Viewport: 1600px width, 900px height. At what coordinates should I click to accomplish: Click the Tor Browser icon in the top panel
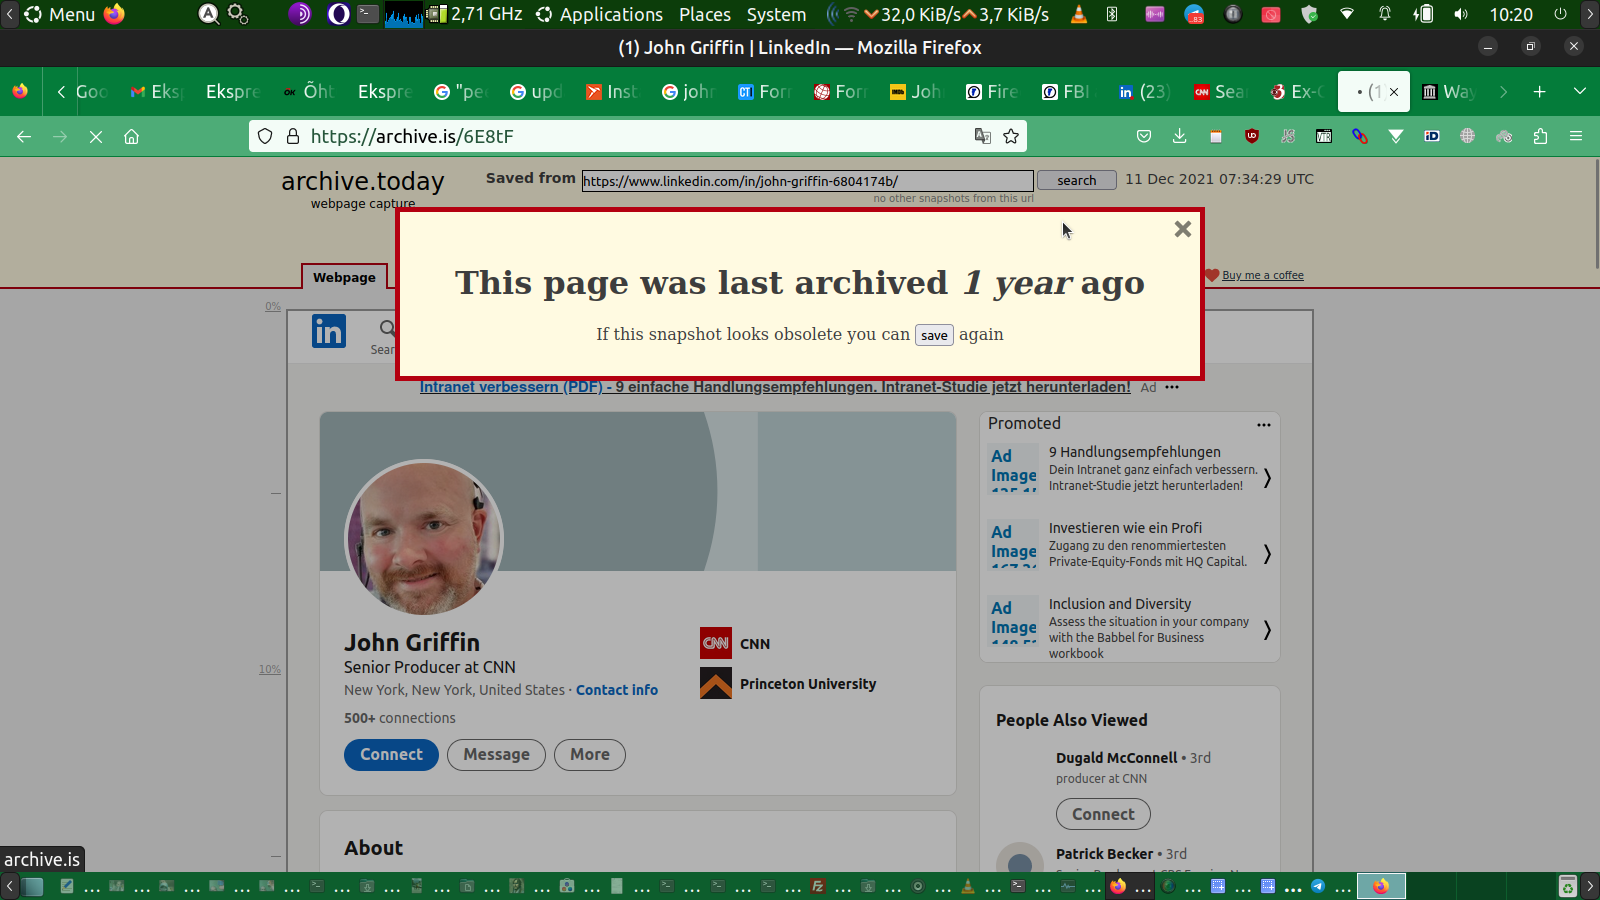coord(299,14)
